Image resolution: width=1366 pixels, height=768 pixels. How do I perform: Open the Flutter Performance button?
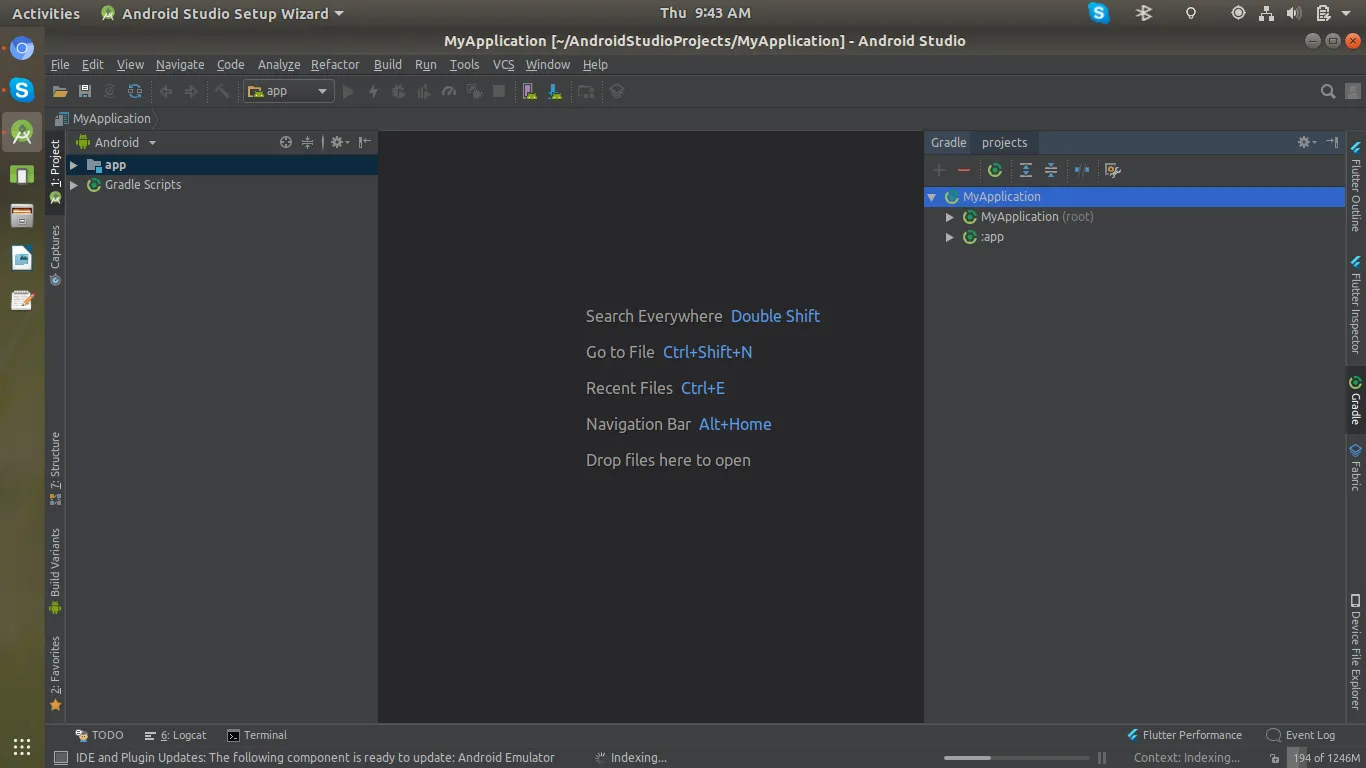coord(1184,735)
